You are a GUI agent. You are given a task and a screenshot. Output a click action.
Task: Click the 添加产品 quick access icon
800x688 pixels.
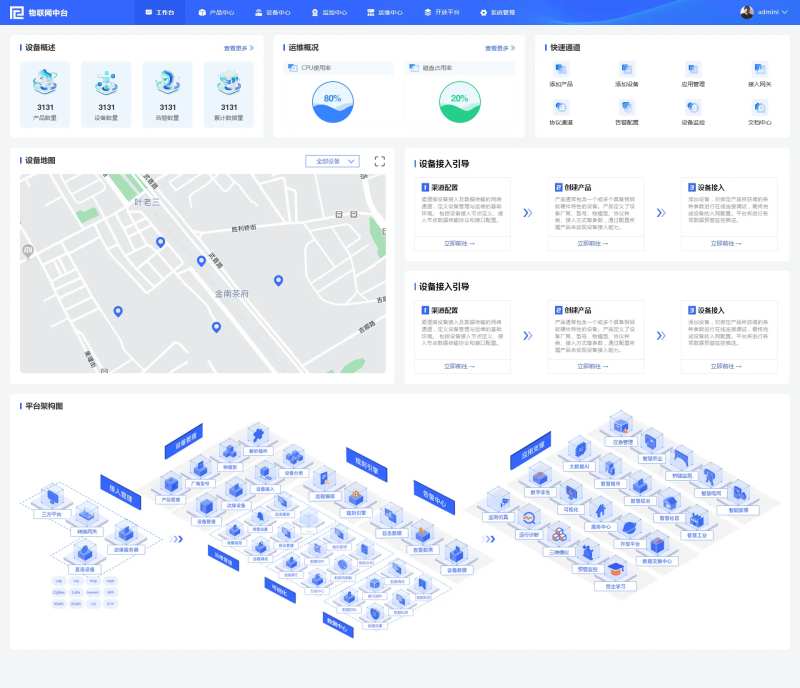561,69
